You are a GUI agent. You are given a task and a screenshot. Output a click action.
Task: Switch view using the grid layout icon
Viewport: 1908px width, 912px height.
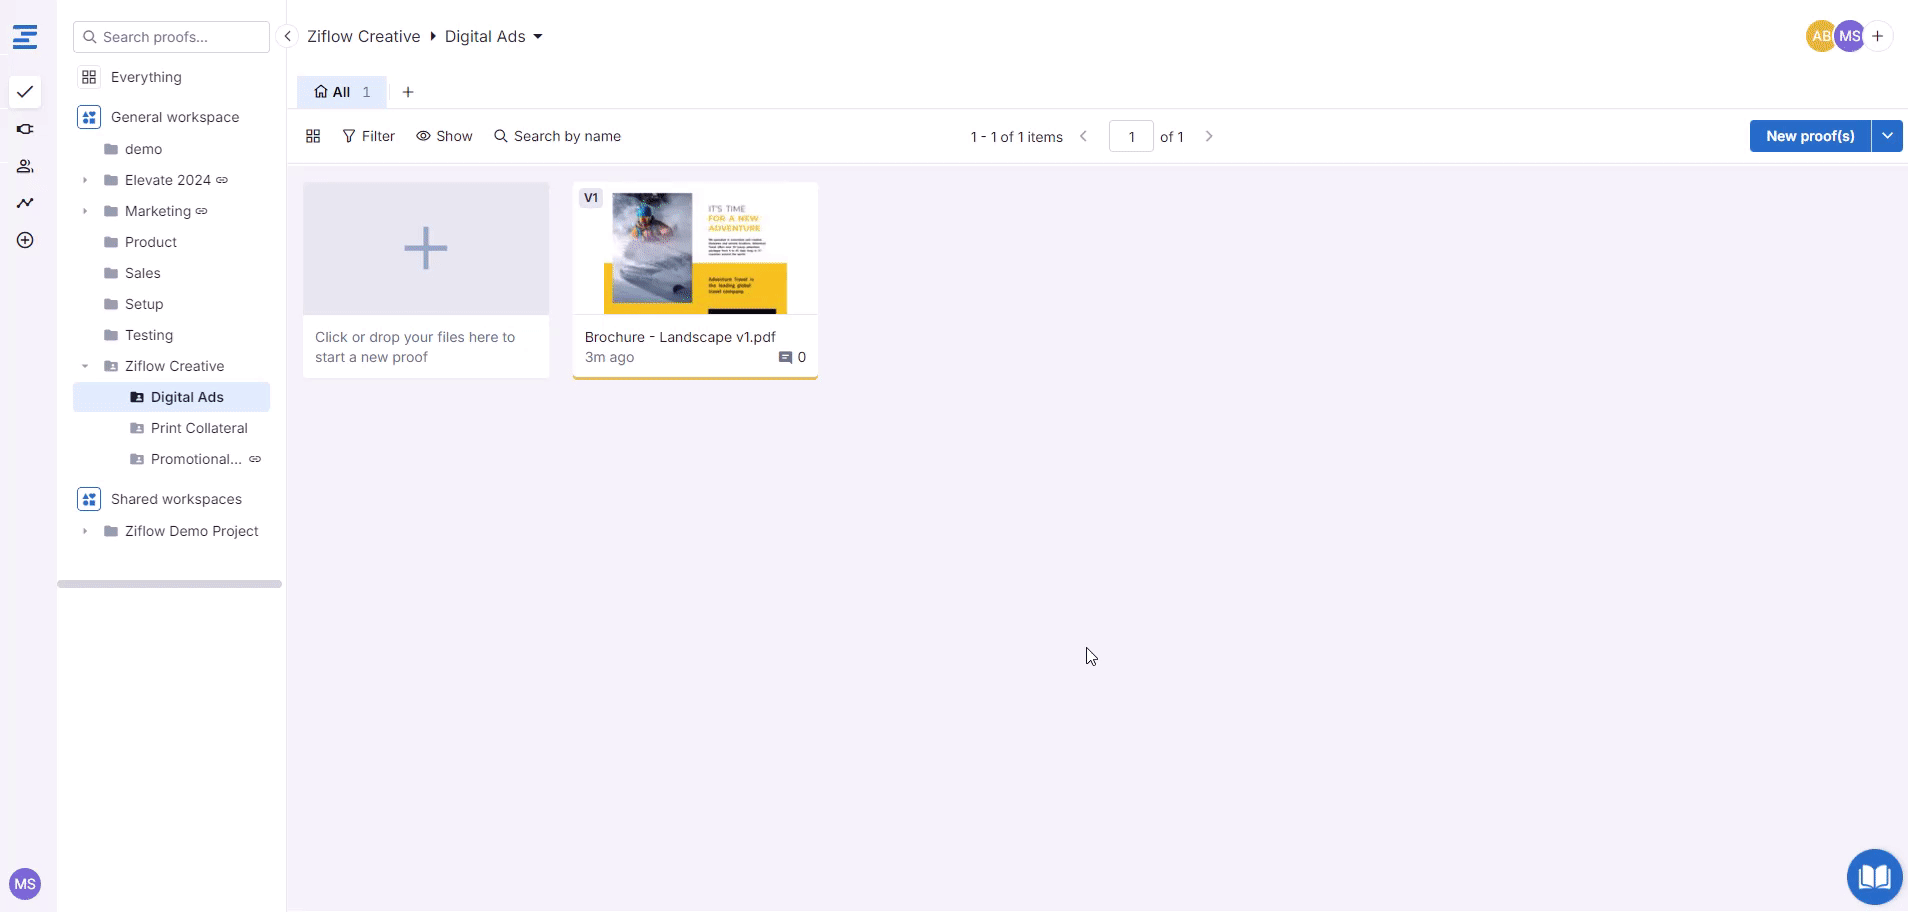pos(313,136)
